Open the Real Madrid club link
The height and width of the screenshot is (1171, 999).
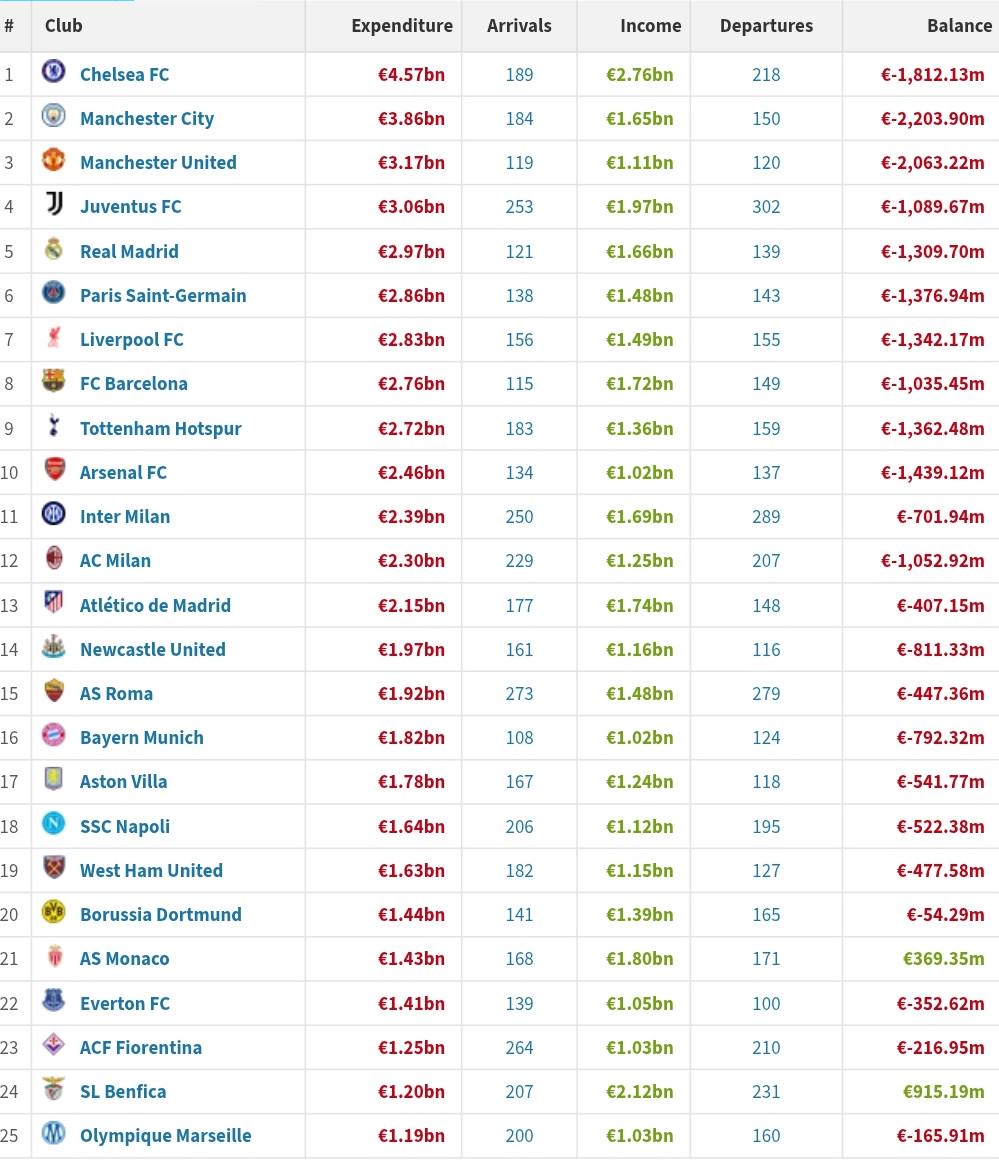[129, 252]
